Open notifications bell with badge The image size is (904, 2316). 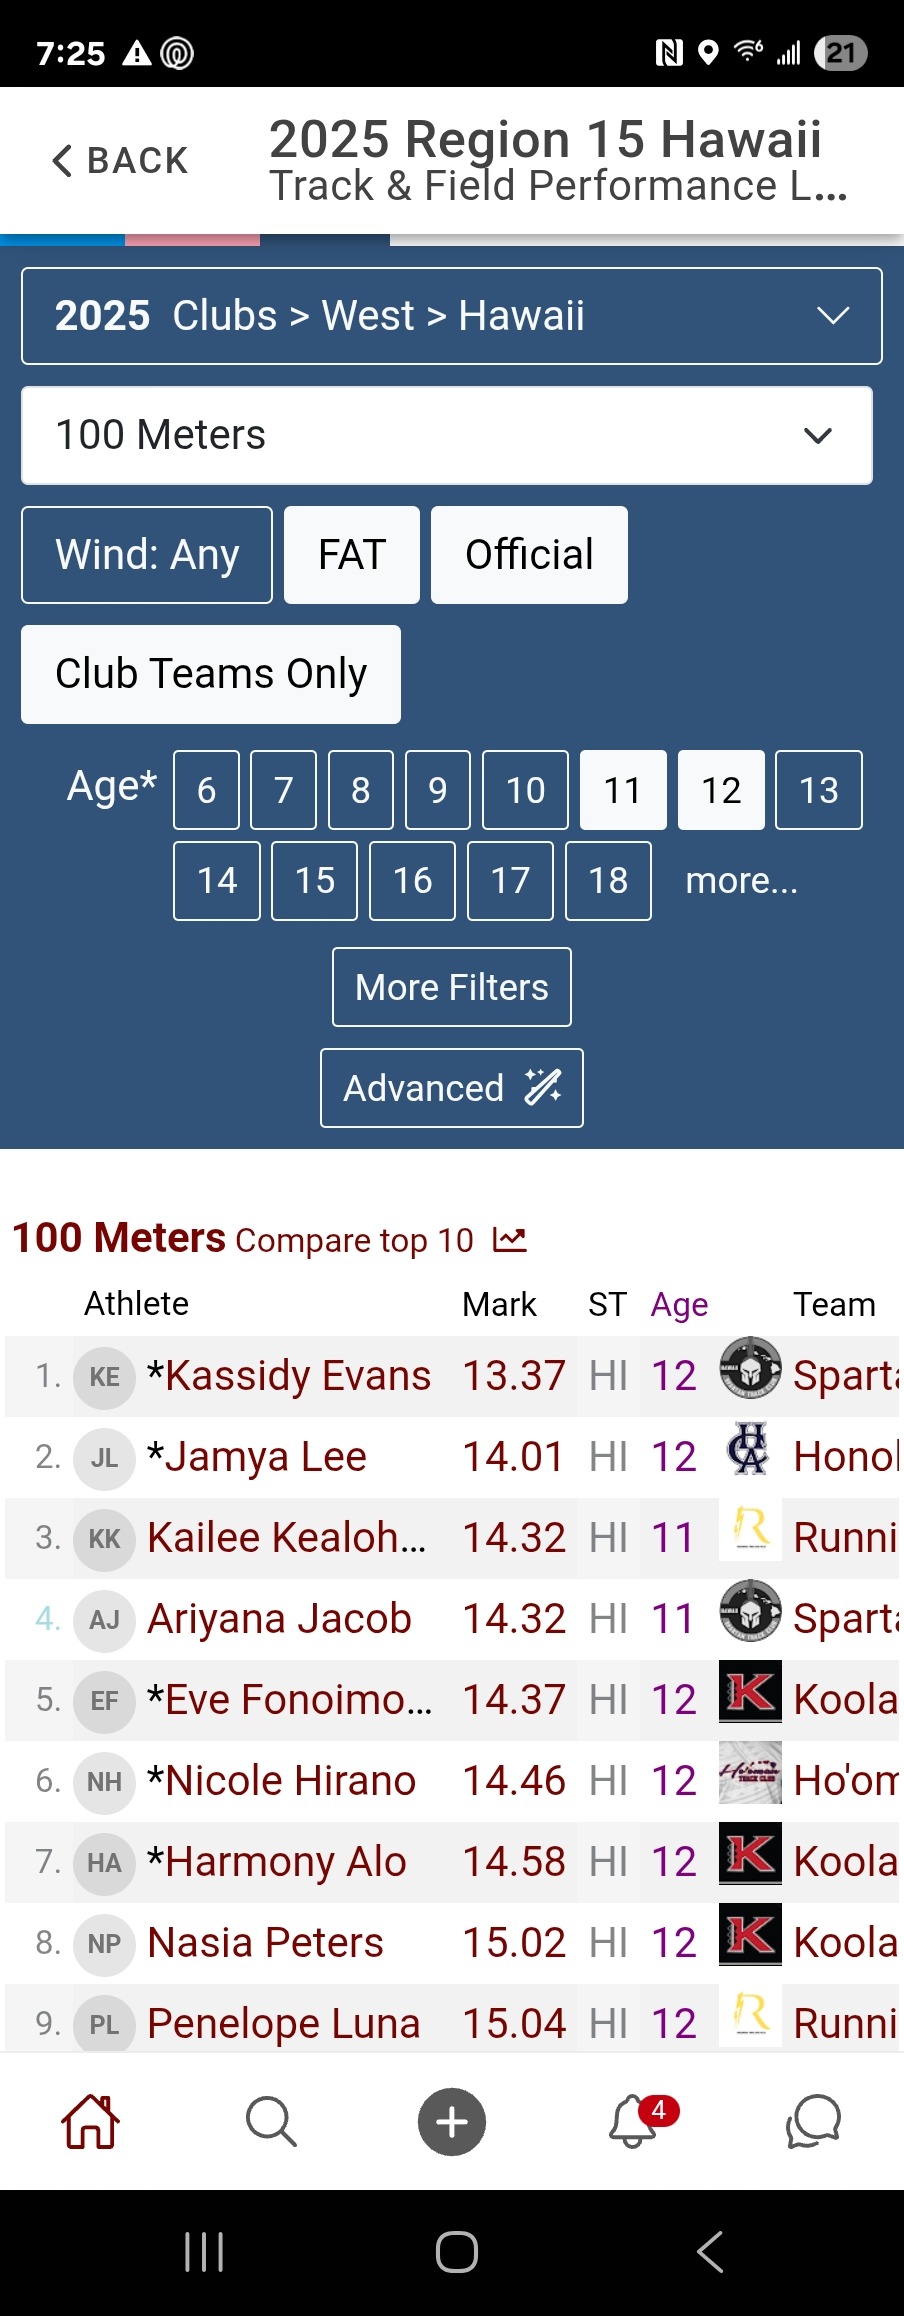634,2121
